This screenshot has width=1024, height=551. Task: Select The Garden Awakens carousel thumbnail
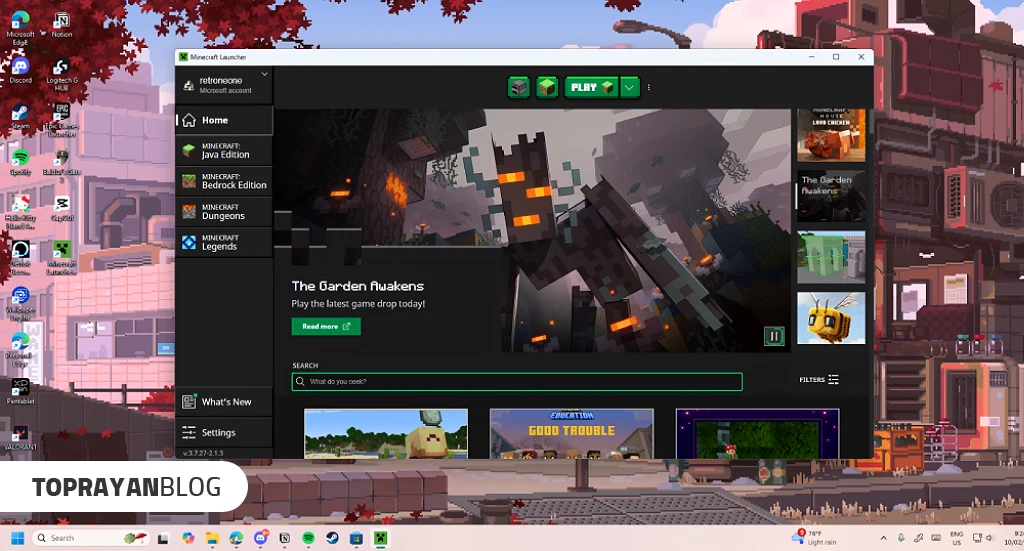(831, 196)
